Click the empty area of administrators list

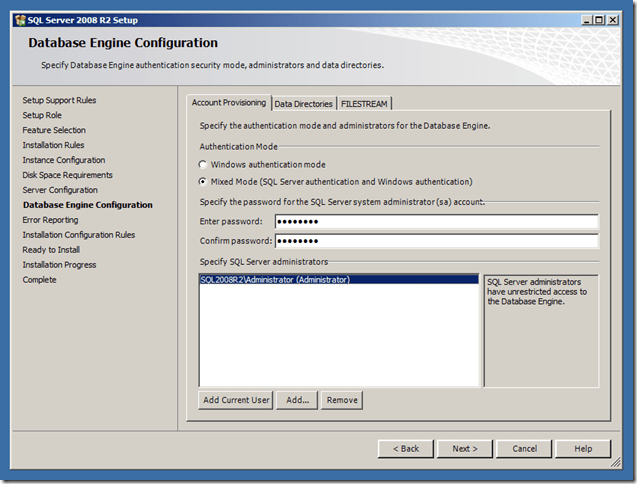[338, 340]
